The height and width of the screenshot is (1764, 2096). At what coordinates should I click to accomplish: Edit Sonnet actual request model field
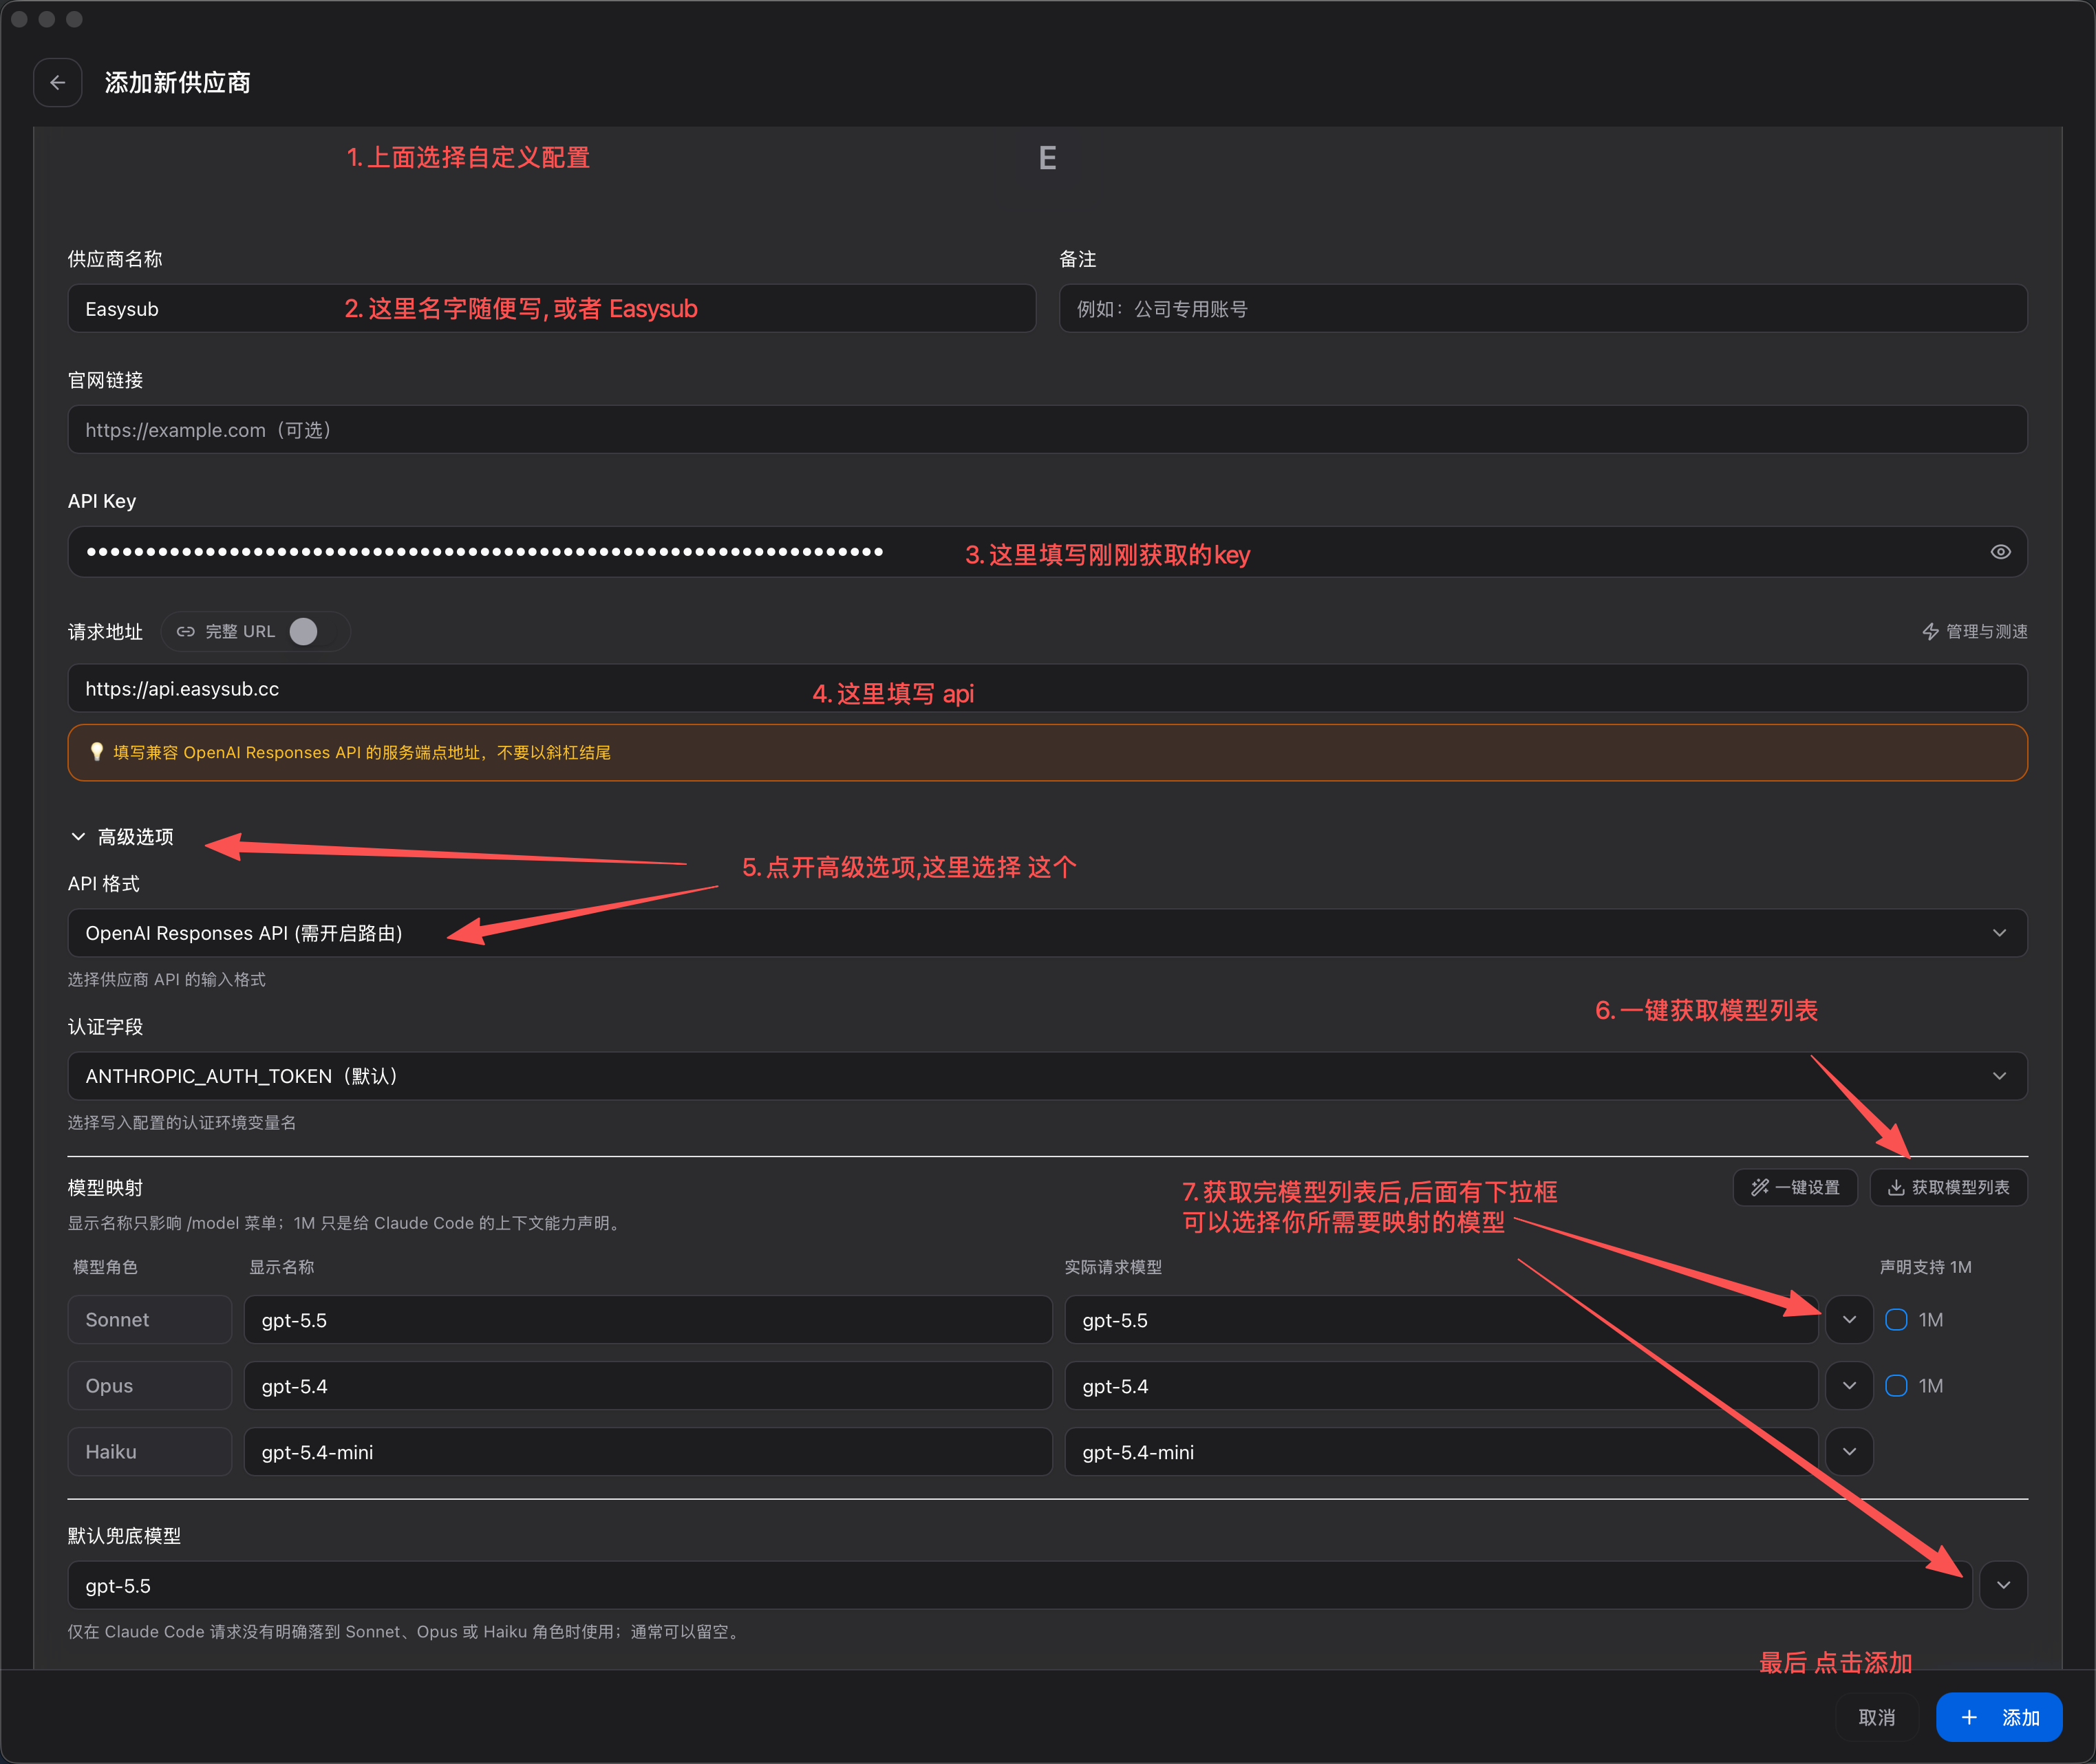tap(1441, 1320)
